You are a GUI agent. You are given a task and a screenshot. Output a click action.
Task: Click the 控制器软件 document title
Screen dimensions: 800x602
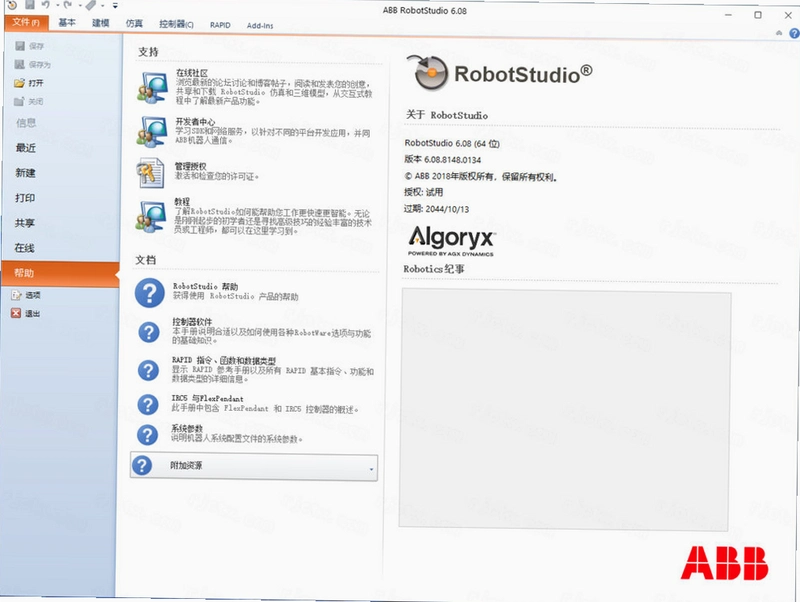click(192, 322)
